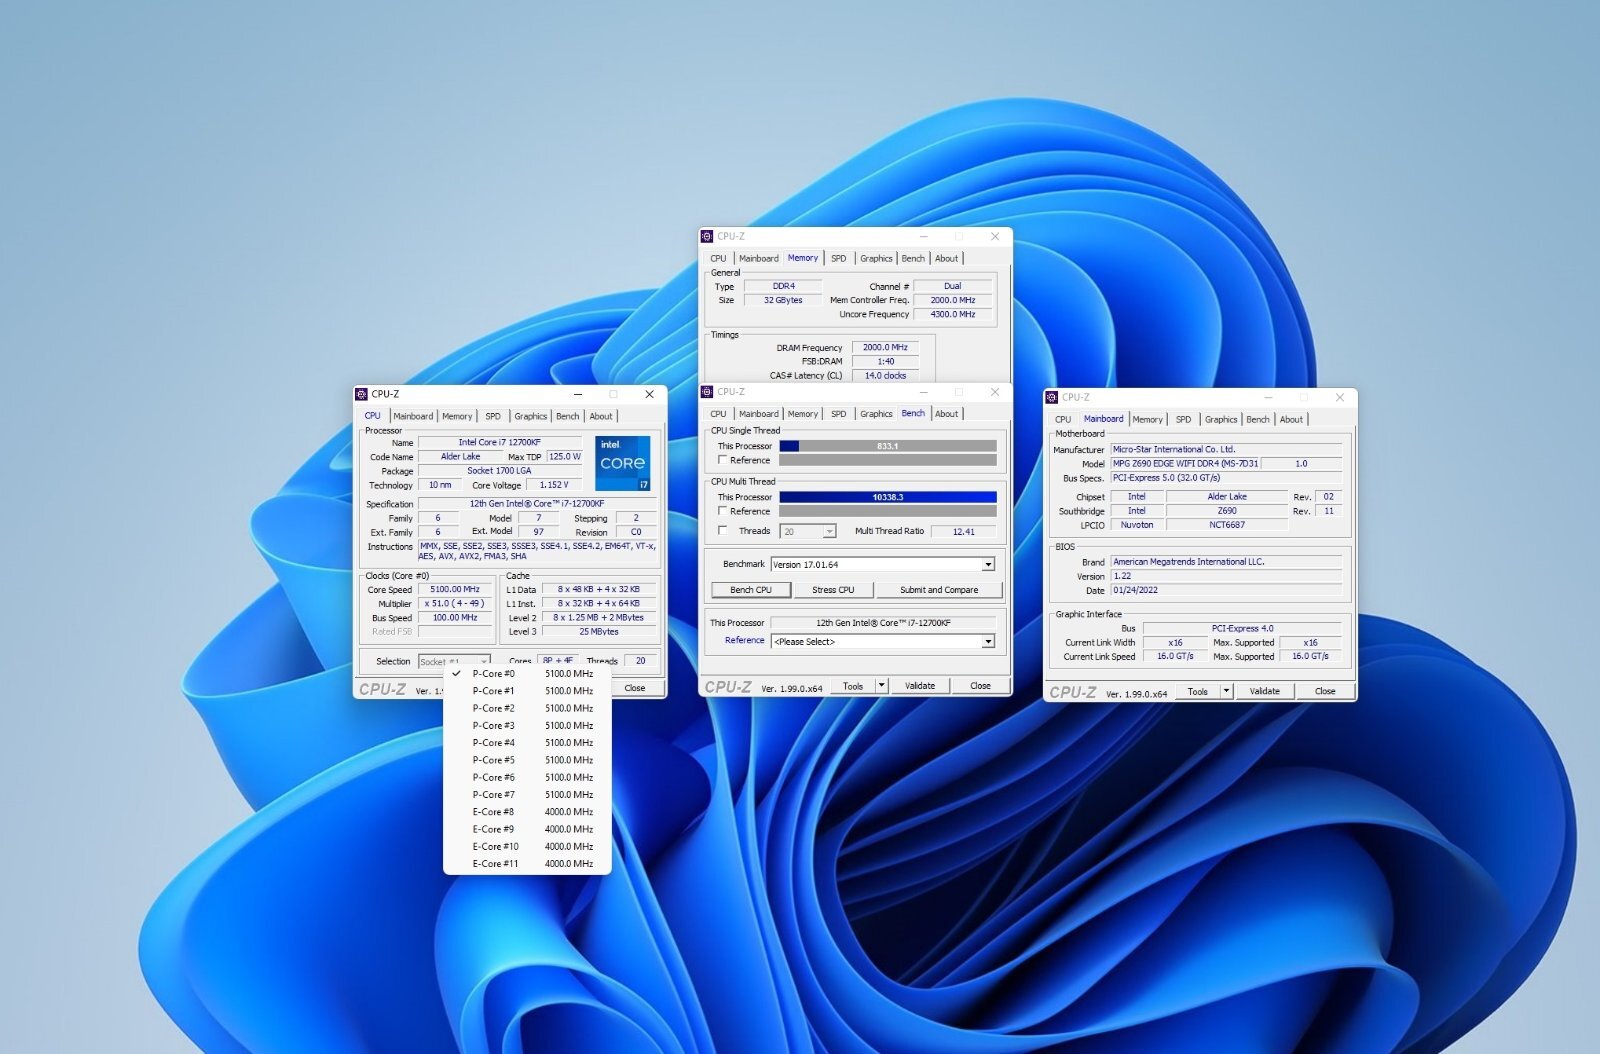Switch to Mainboard tab in CPU window
Image resolution: width=1600 pixels, height=1054 pixels.
413,416
